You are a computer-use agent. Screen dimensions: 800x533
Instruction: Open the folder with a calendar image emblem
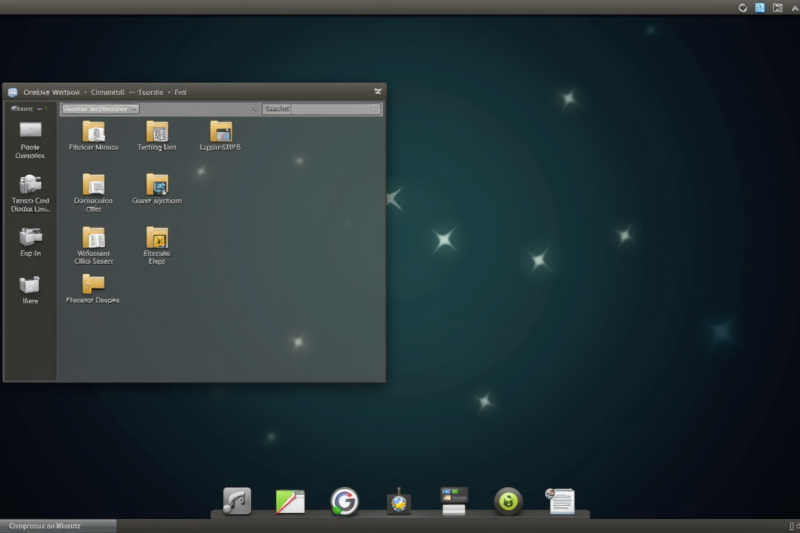[220, 131]
